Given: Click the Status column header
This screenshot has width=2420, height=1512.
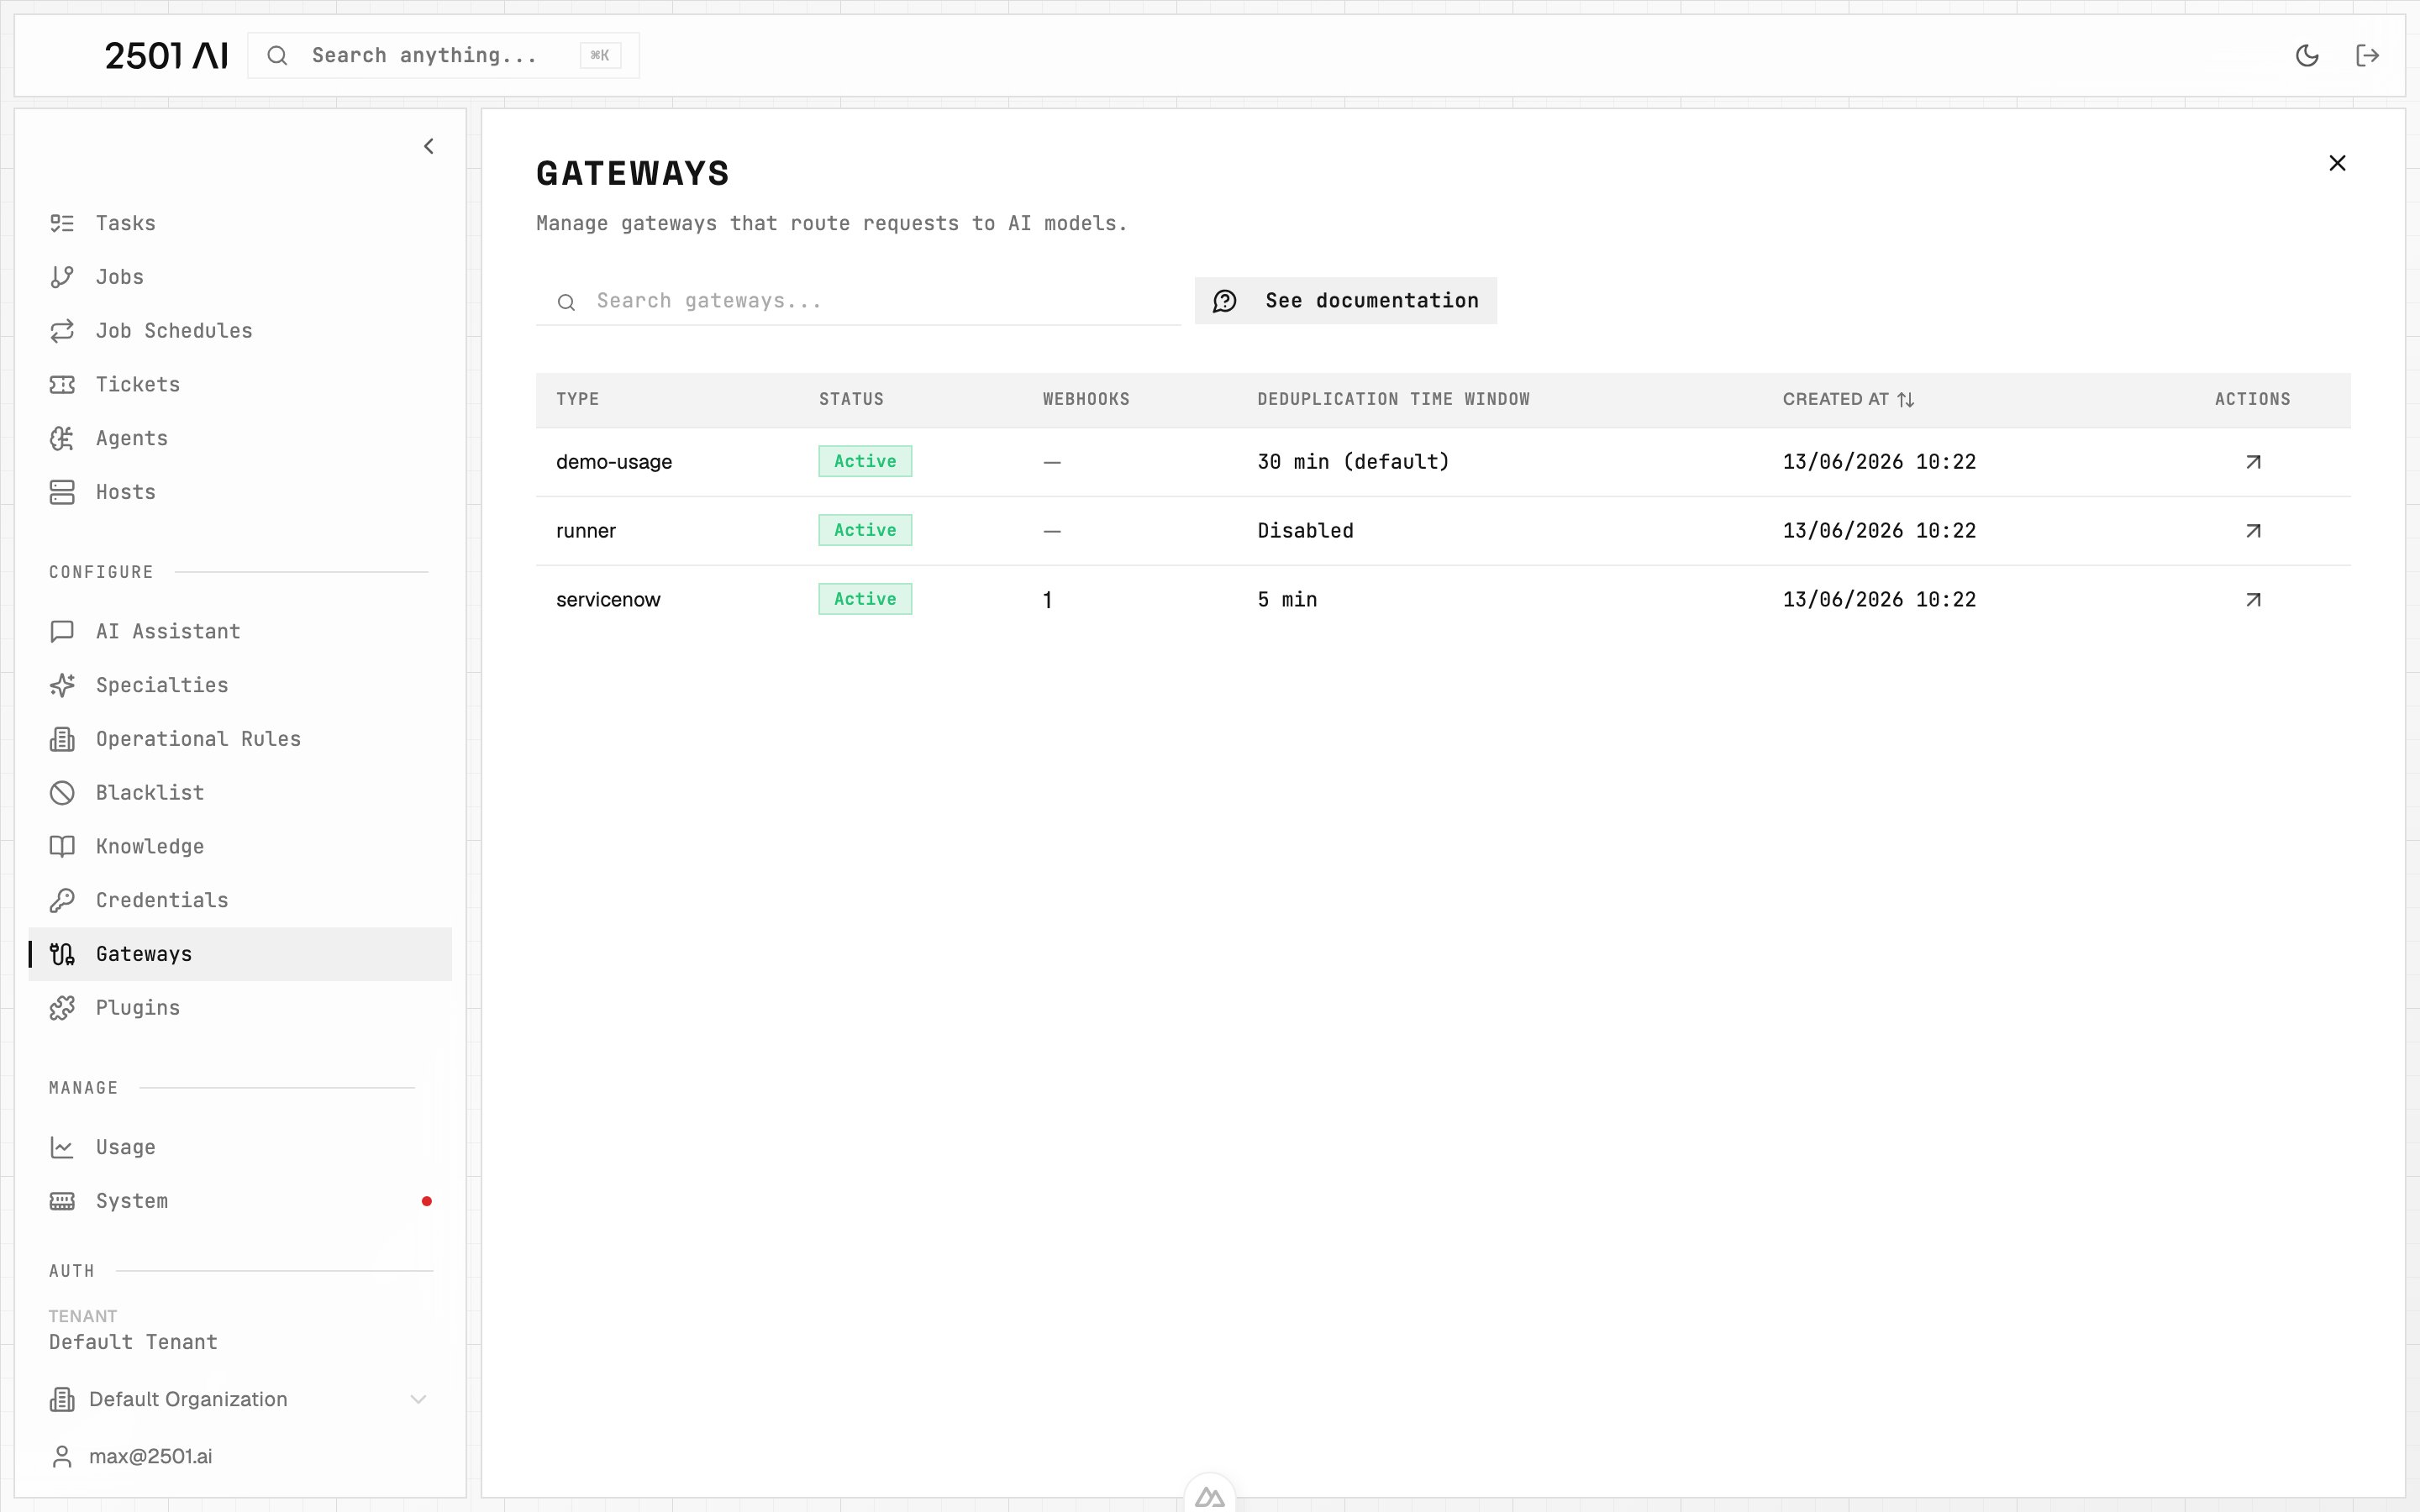Looking at the screenshot, I should click(851, 399).
